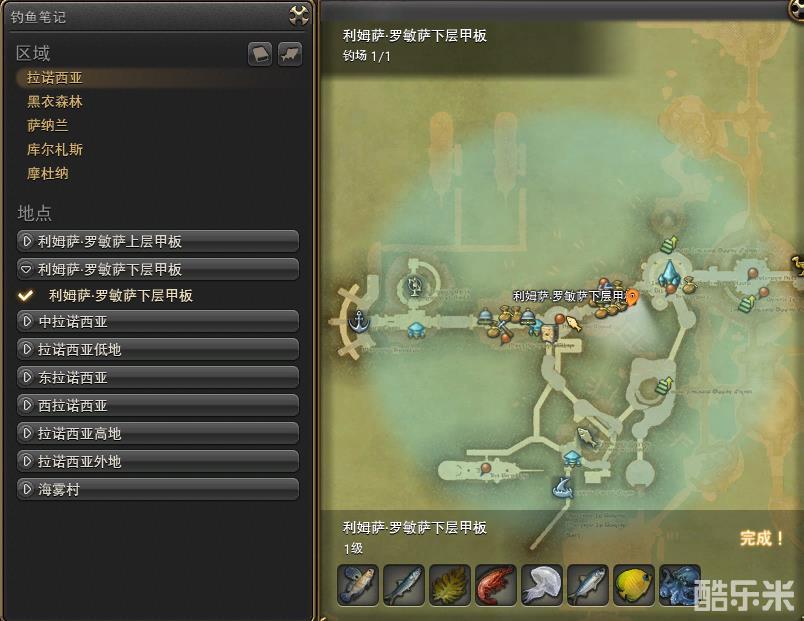The image size is (804, 621).
Task: Click the orange fishing spot marker
Action: 633,297
